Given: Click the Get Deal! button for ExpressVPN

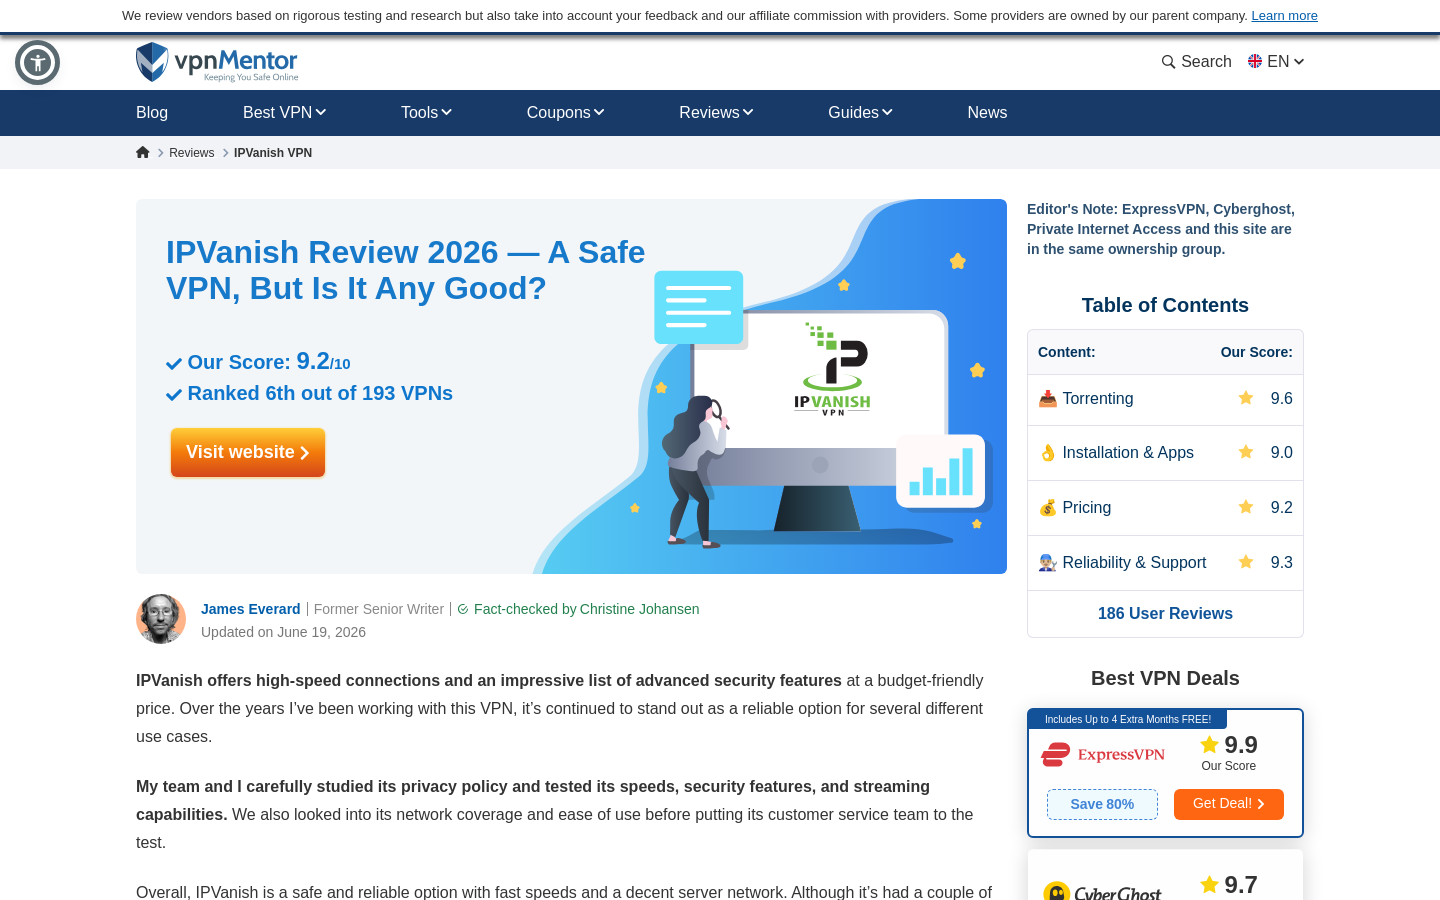Looking at the screenshot, I should pos(1229,804).
